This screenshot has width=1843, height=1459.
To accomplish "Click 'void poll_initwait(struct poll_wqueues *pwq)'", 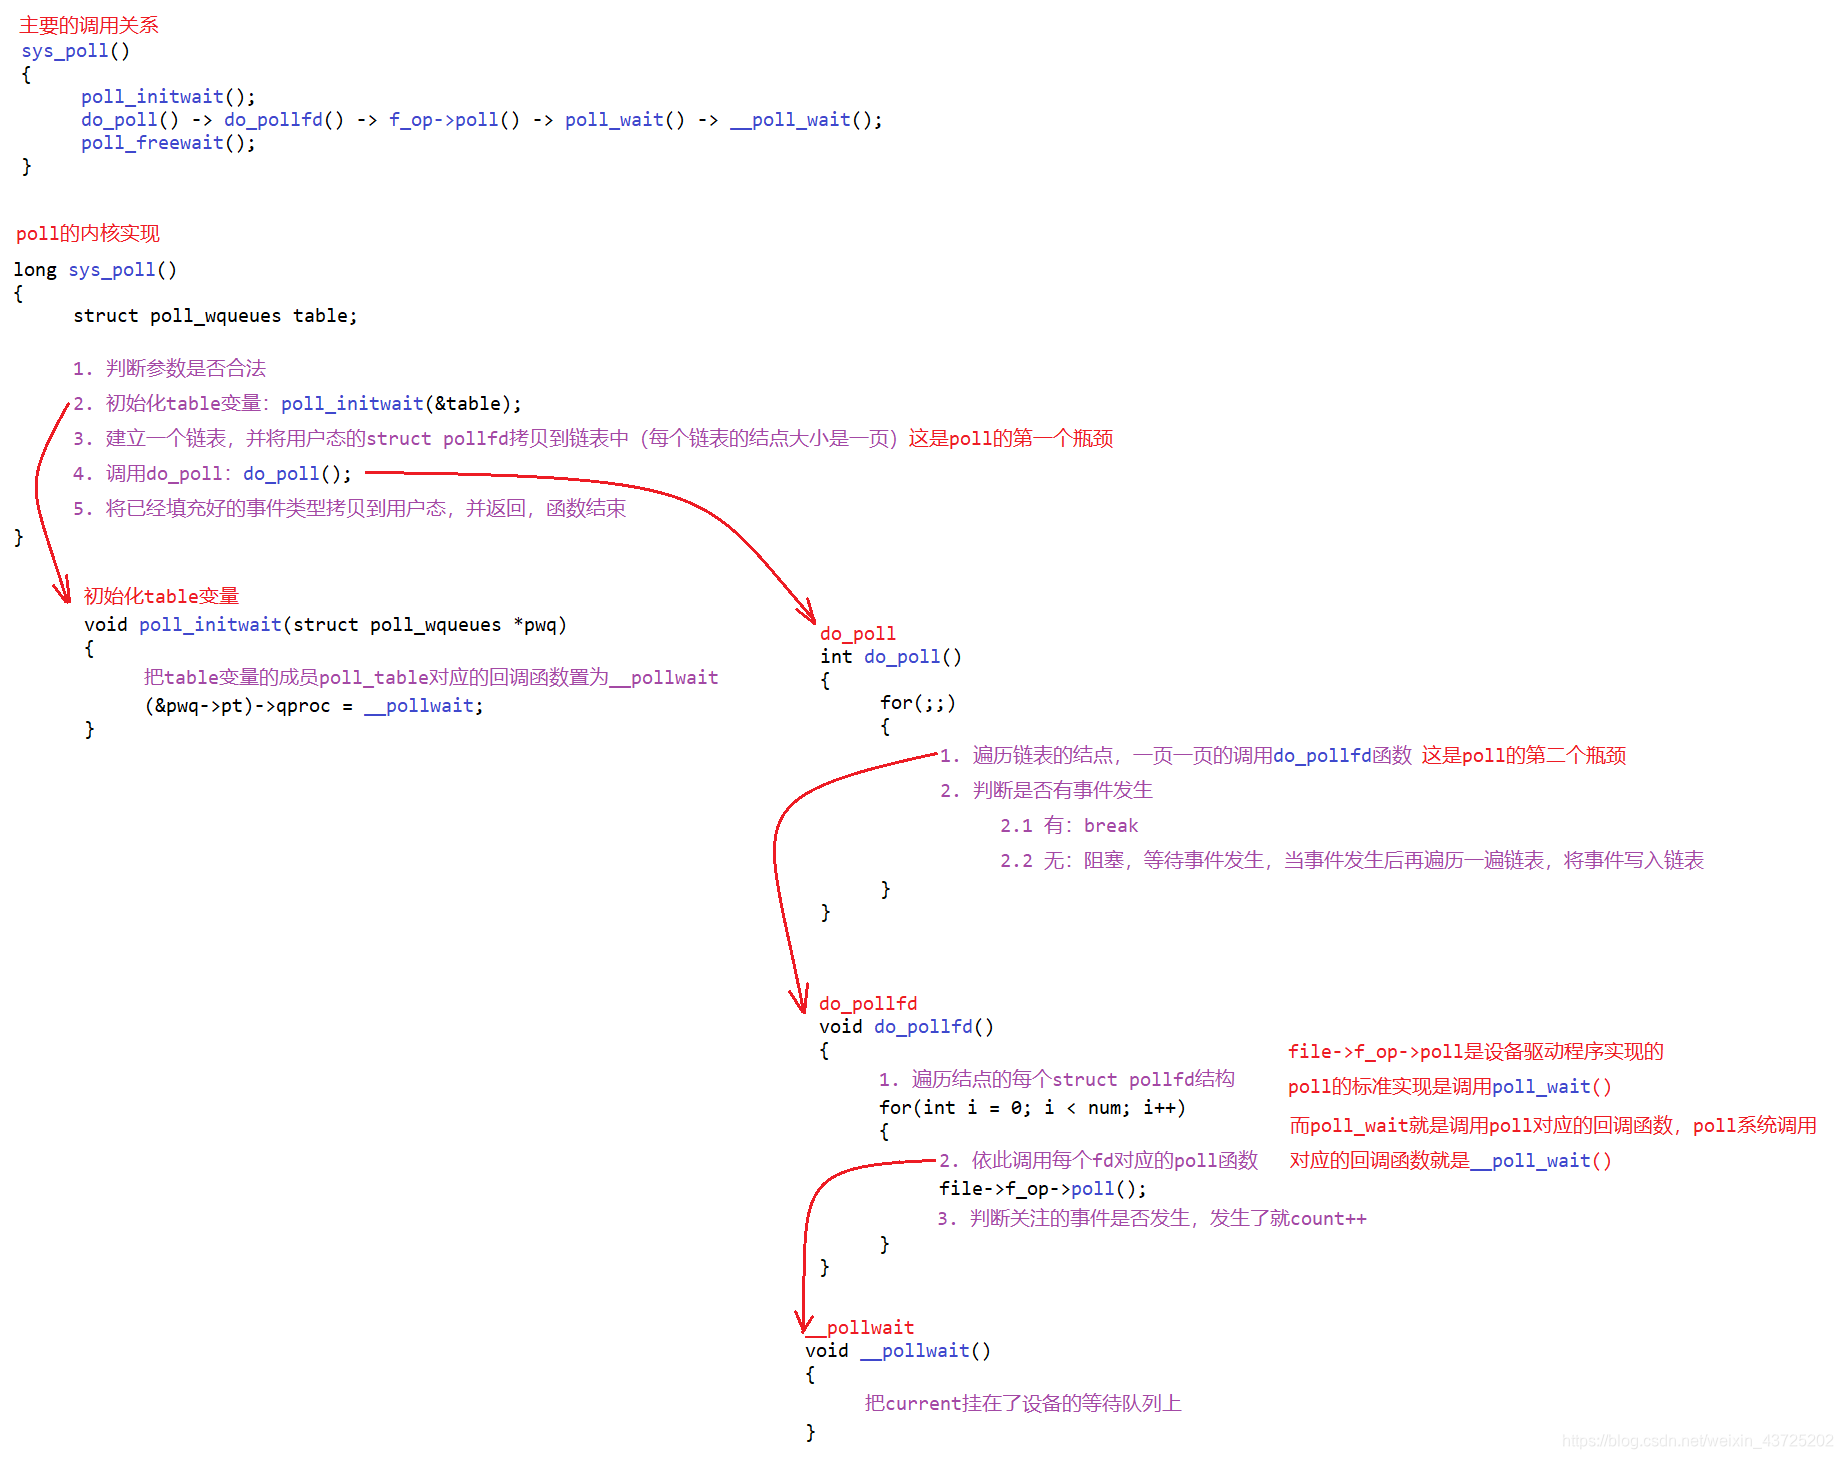I will (x=325, y=624).
